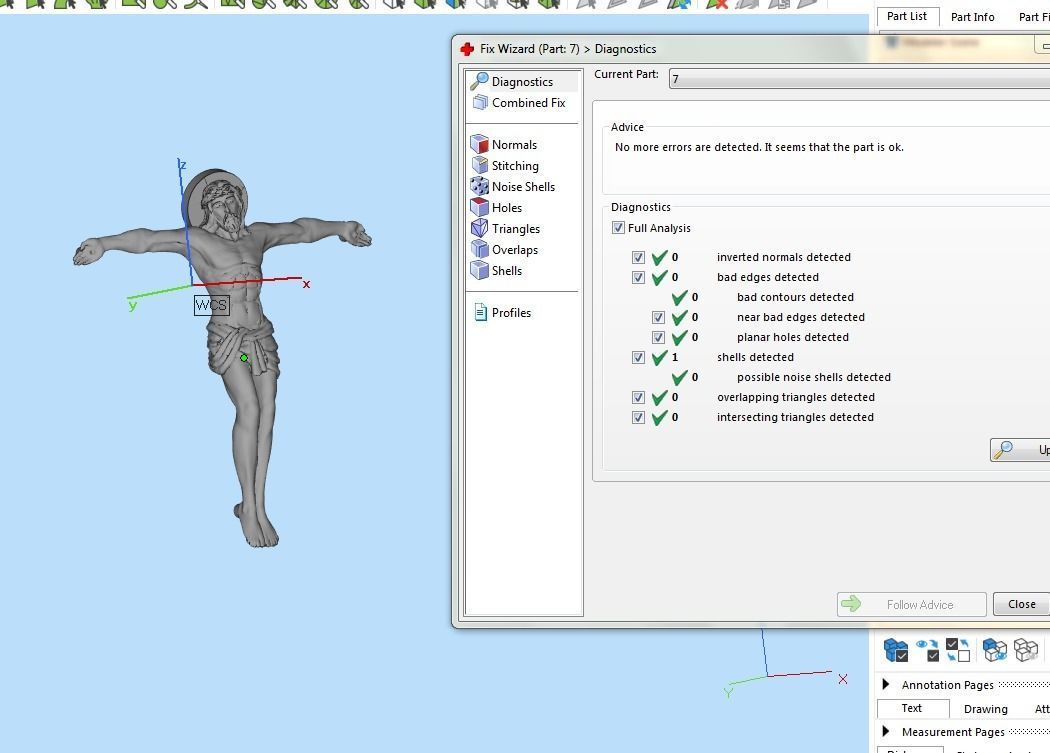Open the Diagnostics page in Fix Wizard
The height and width of the screenshot is (753, 1050).
pyautogui.click(x=522, y=82)
